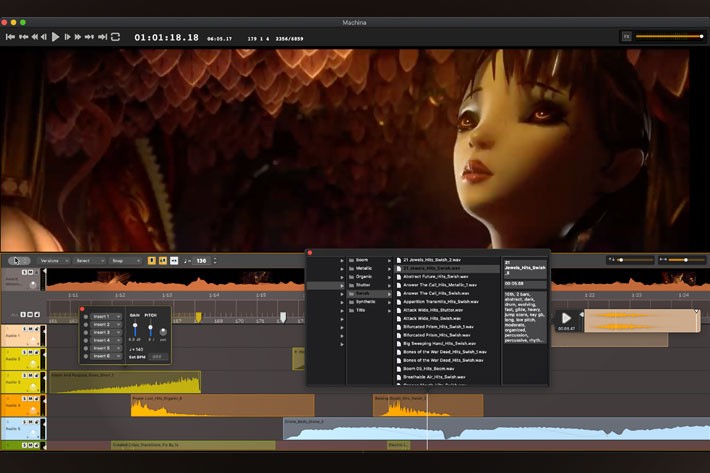Click the first orange marker icon in toolbar
The height and width of the screenshot is (473, 710).
point(152,261)
